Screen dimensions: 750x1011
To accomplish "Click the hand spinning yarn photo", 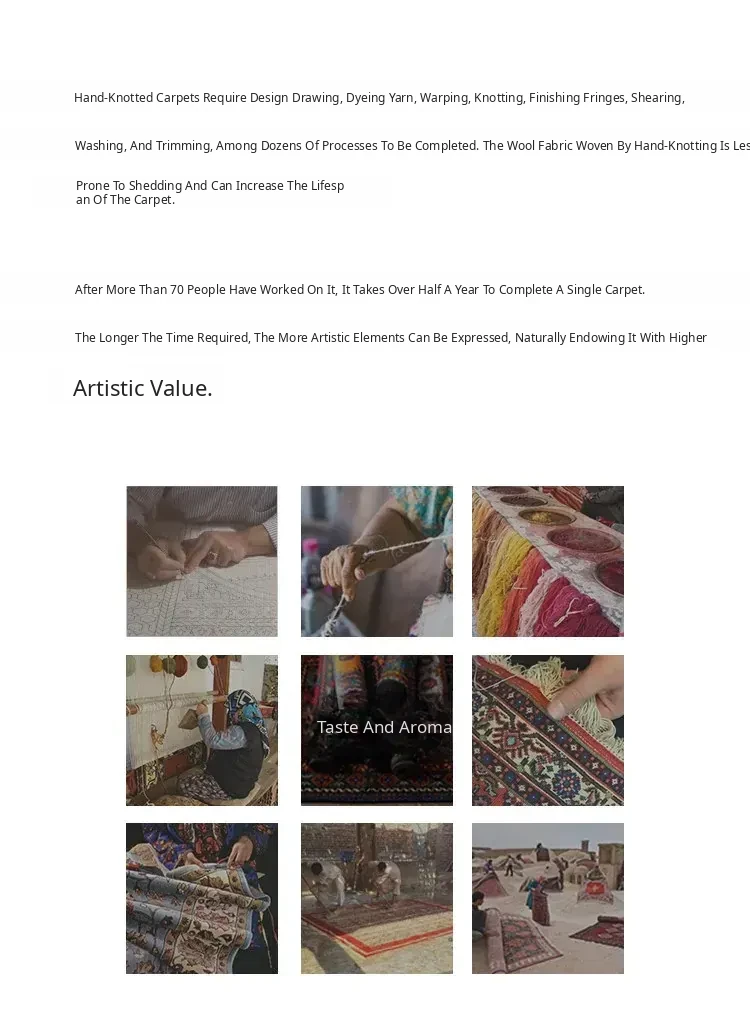I will point(377,561).
